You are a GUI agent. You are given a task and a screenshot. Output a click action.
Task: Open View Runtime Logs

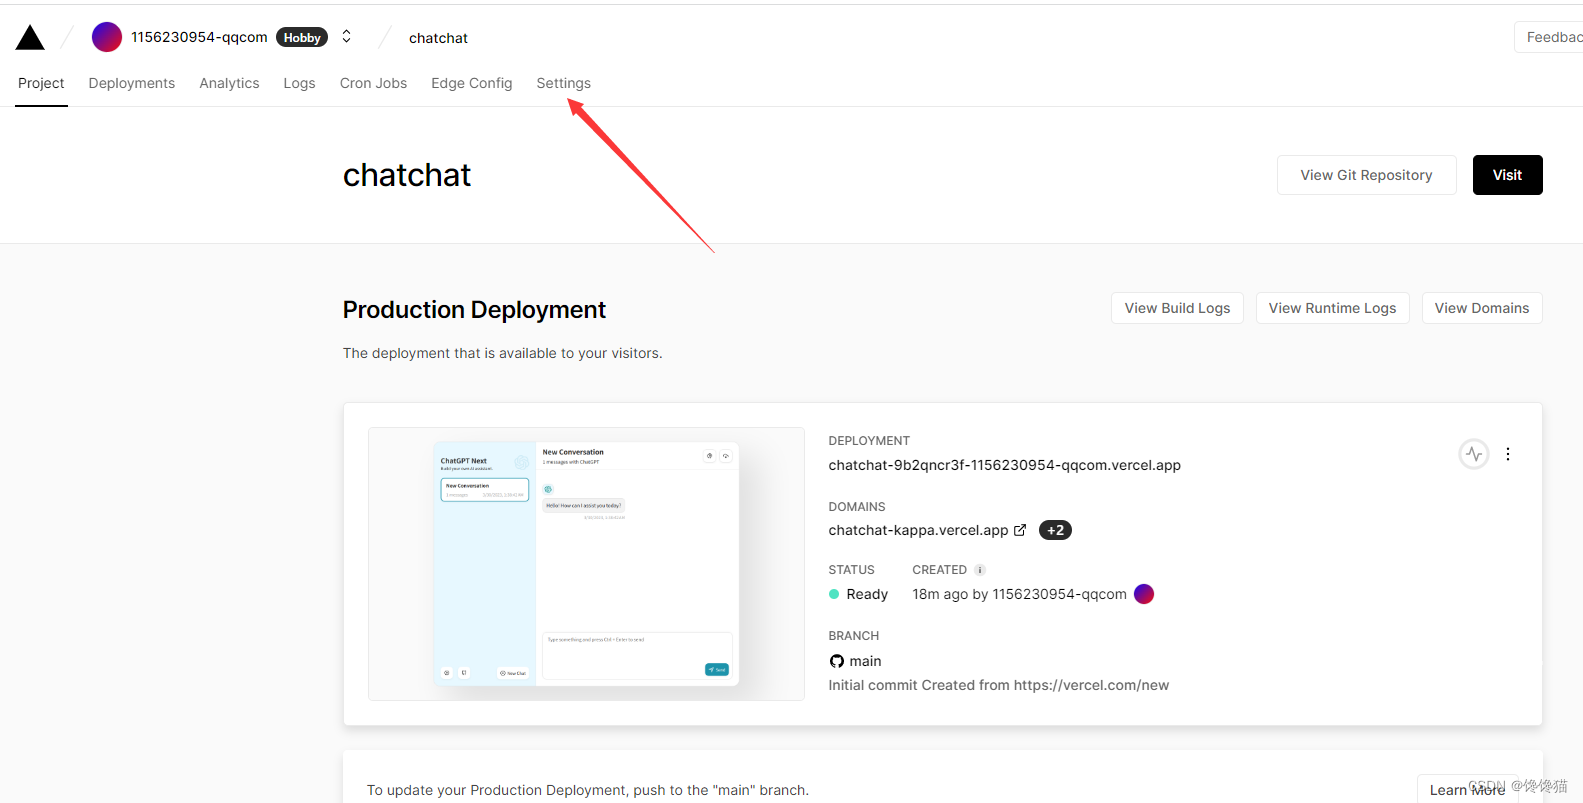(x=1332, y=308)
